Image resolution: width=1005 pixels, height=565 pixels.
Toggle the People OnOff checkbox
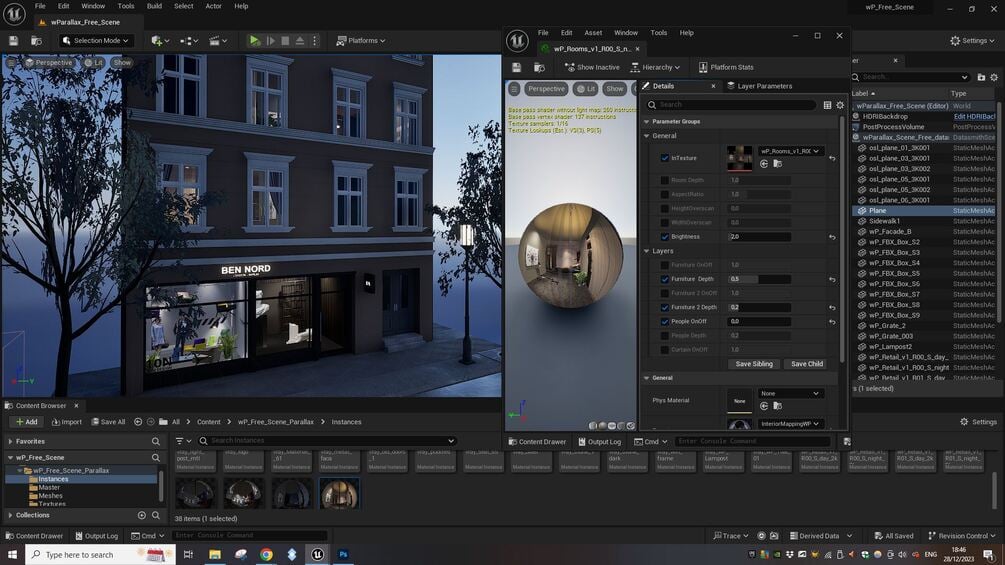[665, 321]
